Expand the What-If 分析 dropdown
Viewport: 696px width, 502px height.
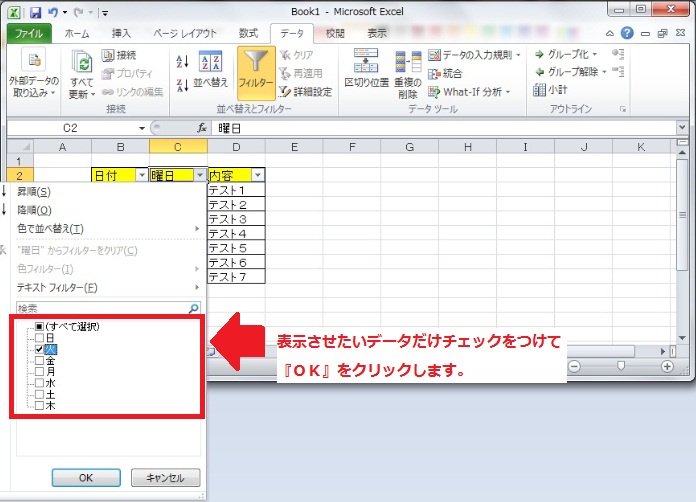[508, 92]
